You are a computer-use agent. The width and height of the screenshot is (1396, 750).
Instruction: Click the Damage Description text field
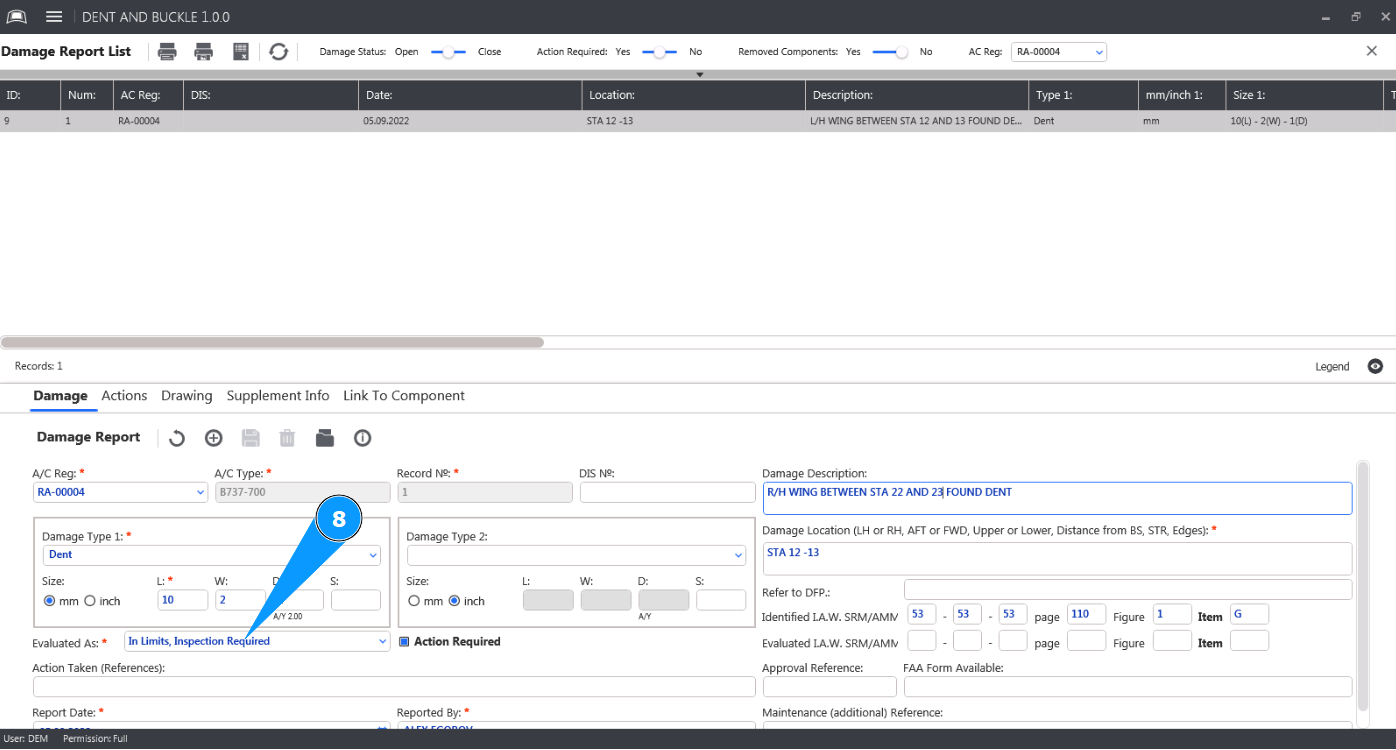click(1056, 498)
